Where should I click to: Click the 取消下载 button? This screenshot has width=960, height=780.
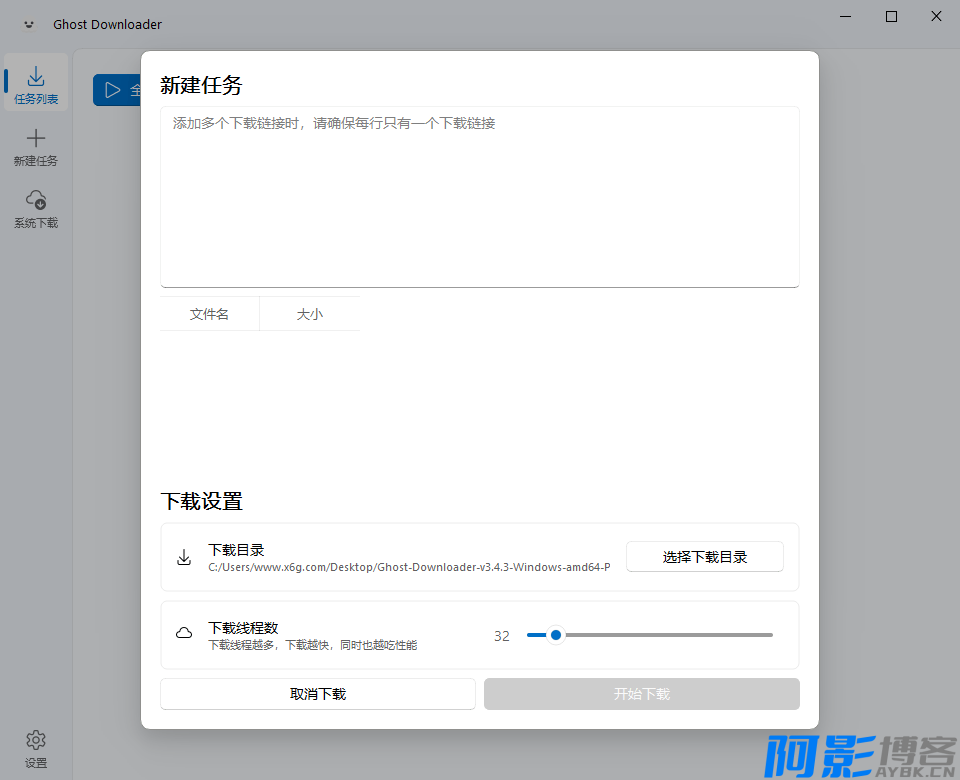pos(318,694)
